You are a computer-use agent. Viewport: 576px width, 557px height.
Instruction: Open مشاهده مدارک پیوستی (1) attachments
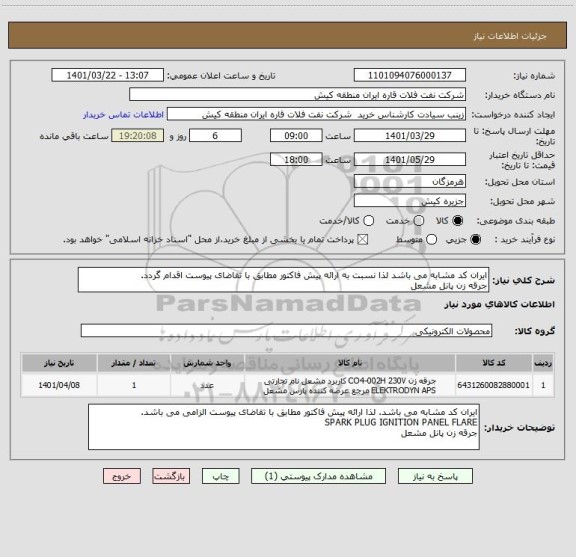[x=318, y=476]
